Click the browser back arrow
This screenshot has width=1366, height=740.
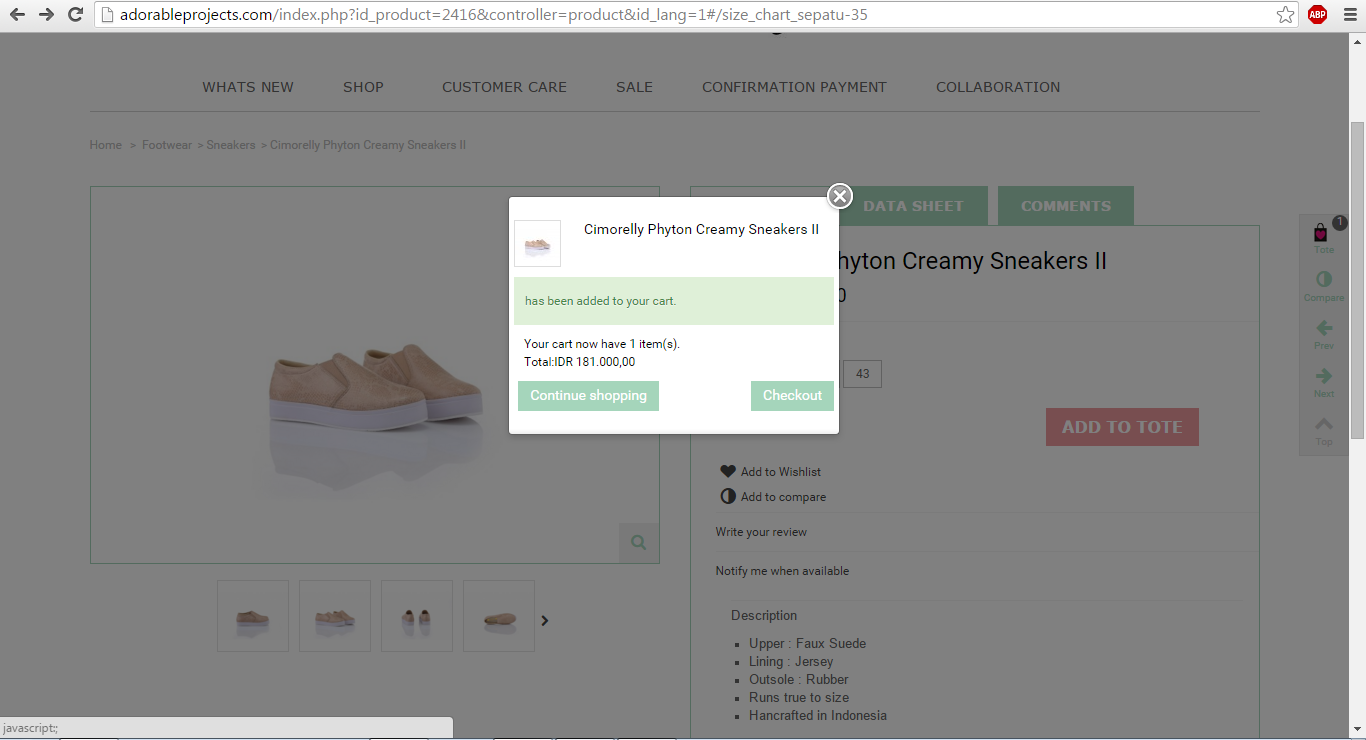coord(17,15)
